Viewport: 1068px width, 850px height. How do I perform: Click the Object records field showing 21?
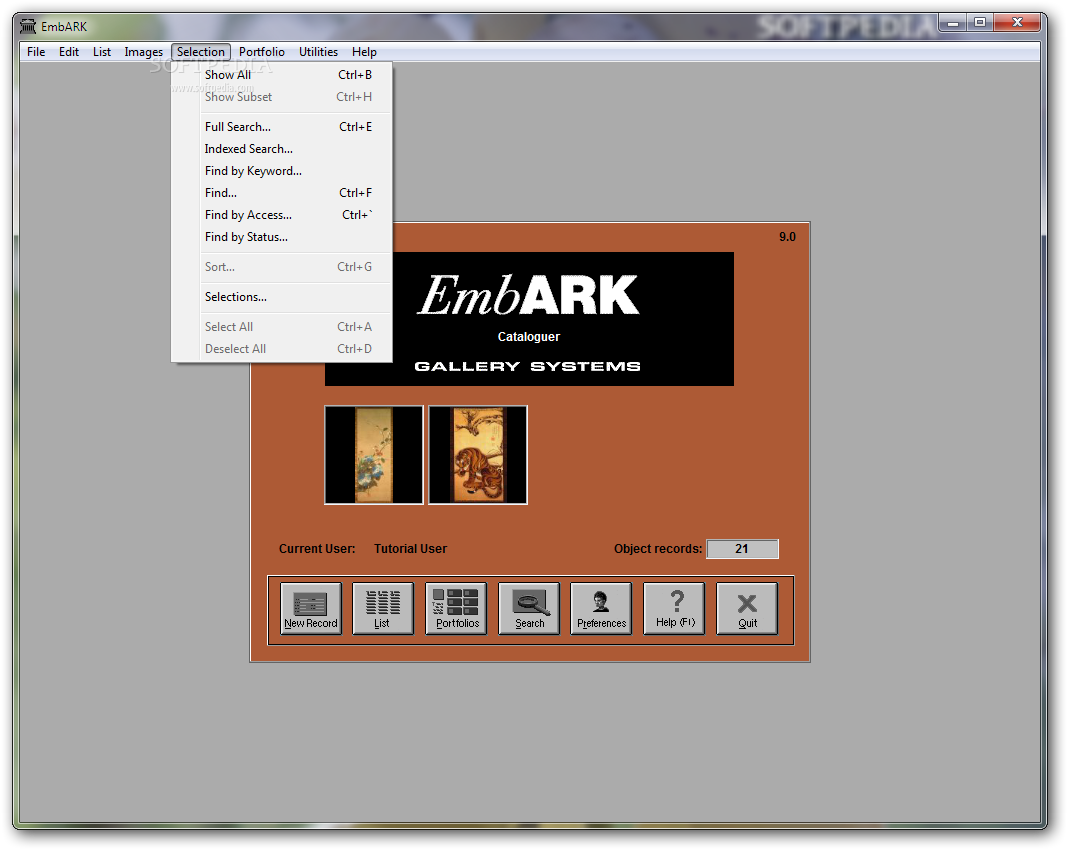click(742, 549)
